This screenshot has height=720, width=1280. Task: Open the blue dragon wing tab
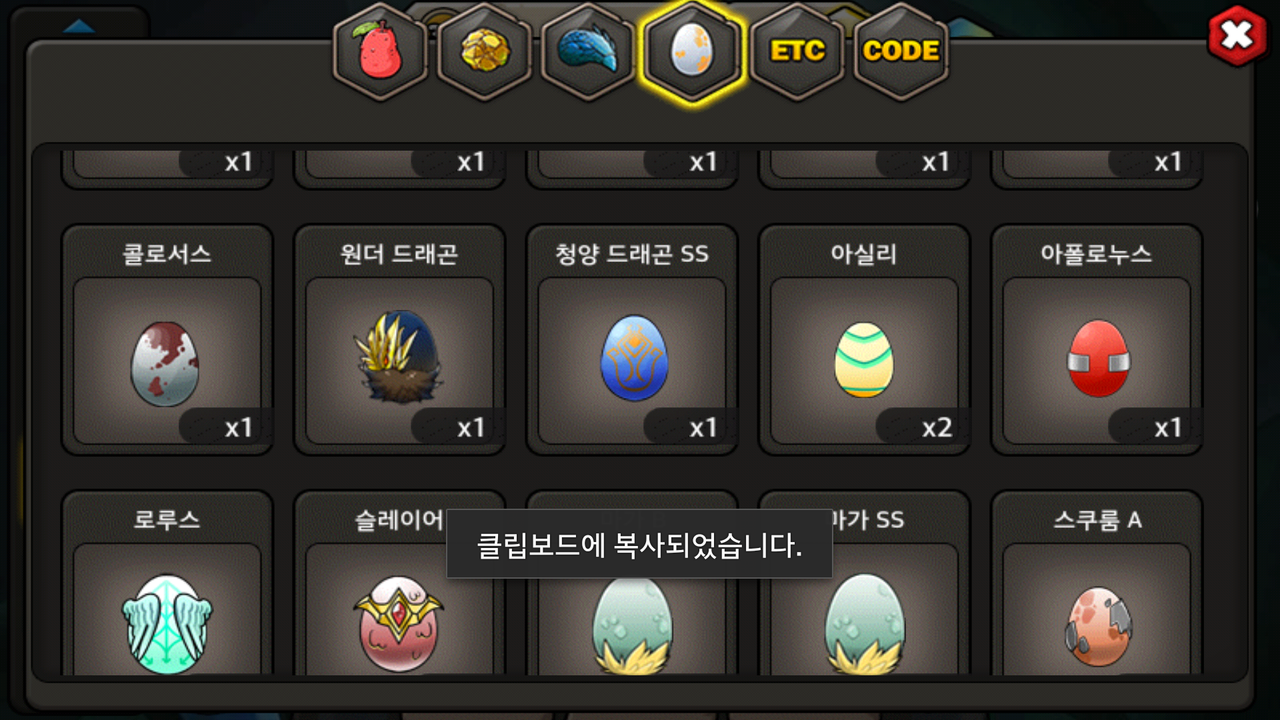point(588,51)
